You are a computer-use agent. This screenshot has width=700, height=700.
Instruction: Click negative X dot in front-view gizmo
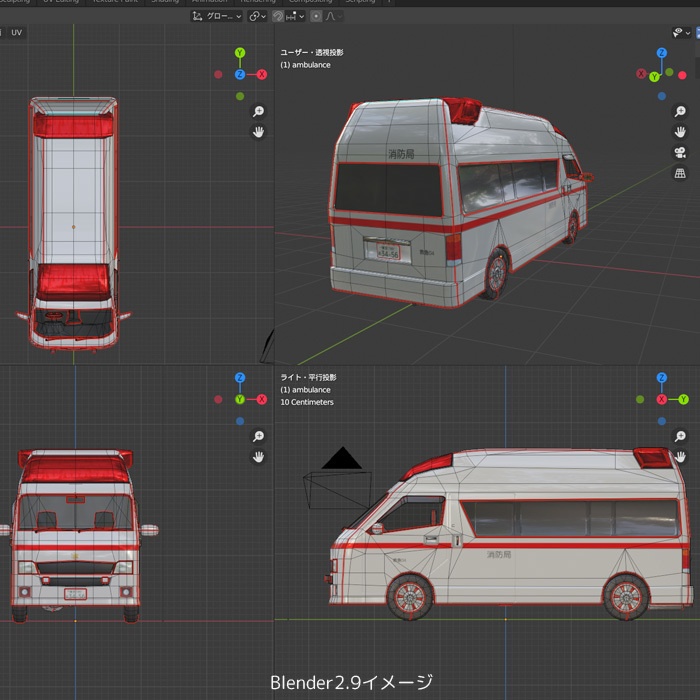[218, 400]
